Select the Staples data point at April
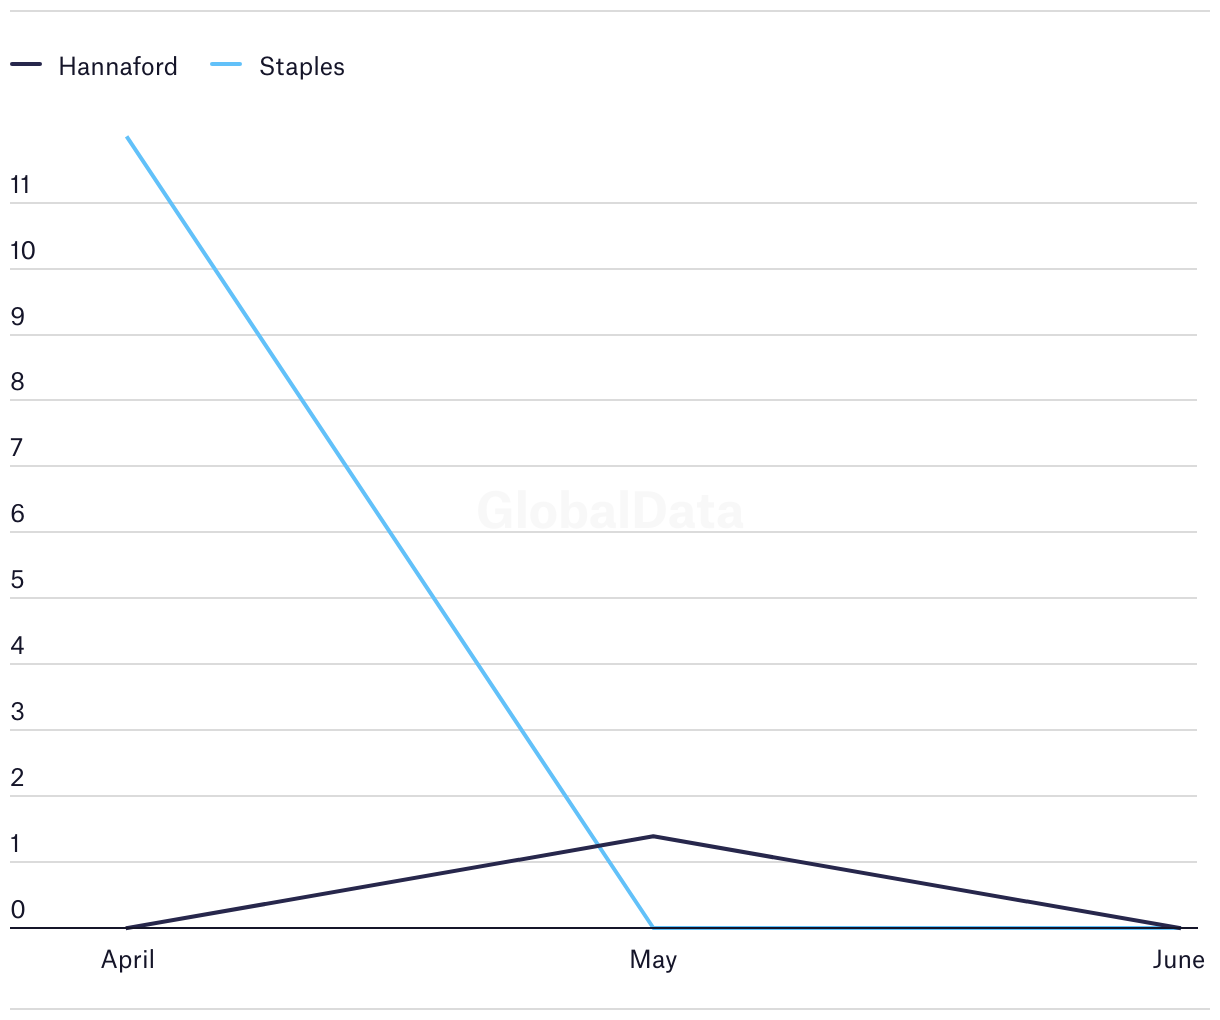The width and height of the screenshot is (1220, 1020). point(127,137)
